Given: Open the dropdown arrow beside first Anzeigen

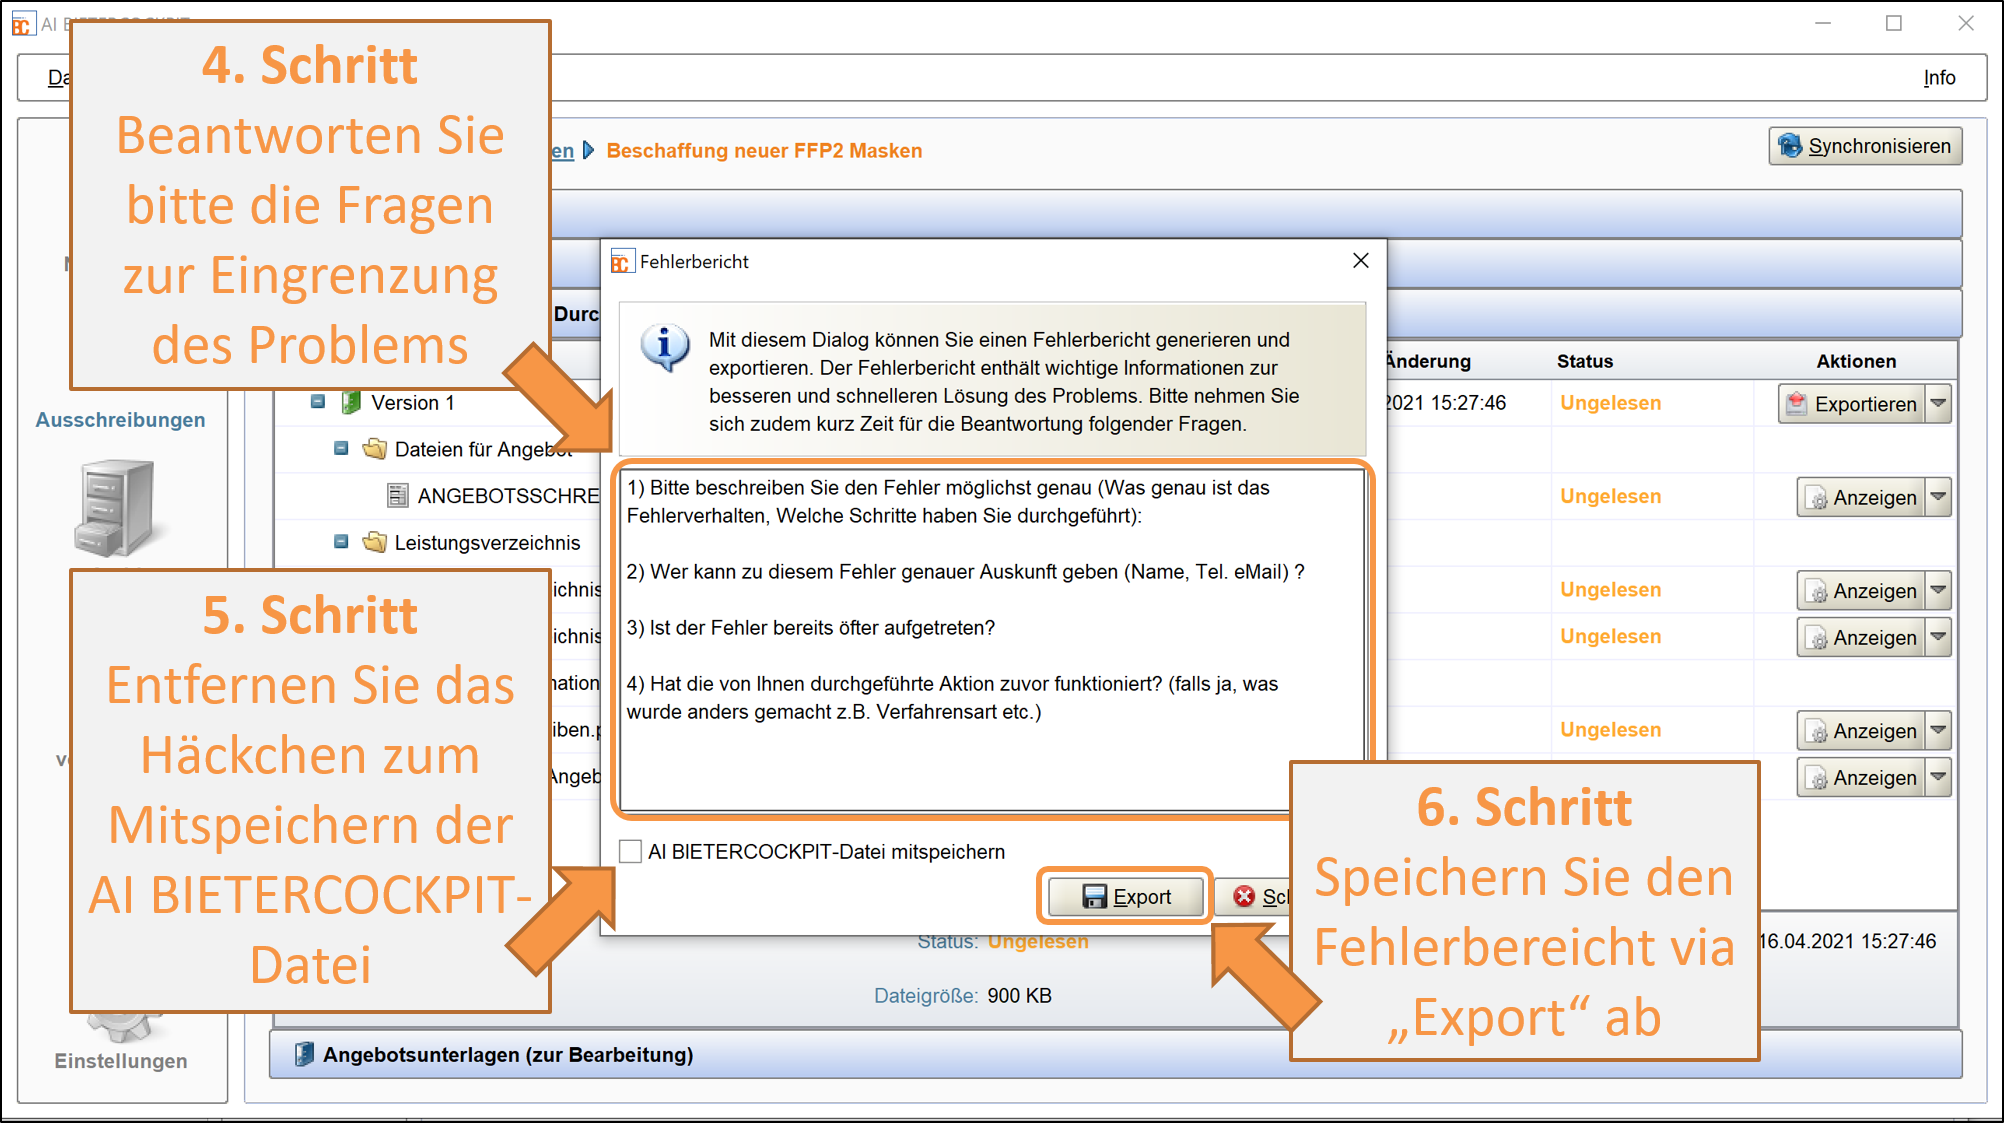Looking at the screenshot, I should point(1938,497).
